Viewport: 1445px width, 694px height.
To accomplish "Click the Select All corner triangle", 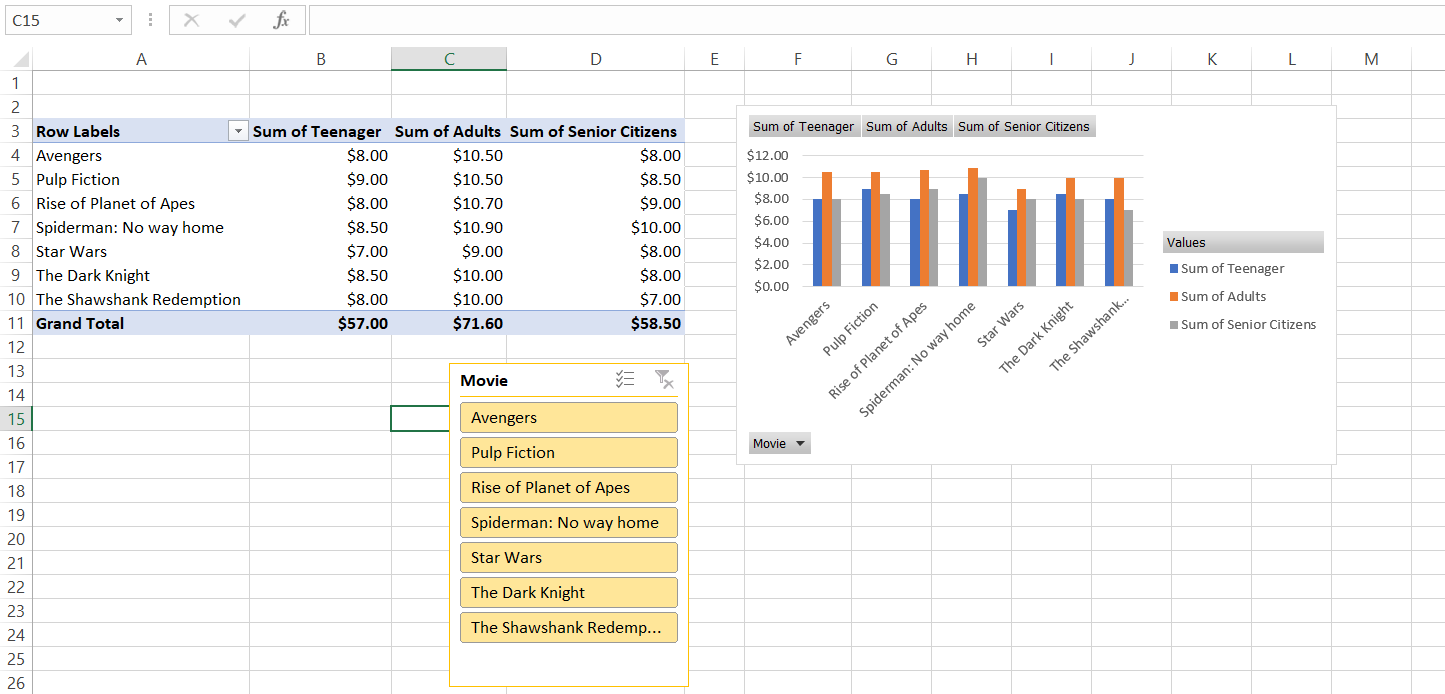I will (22, 60).
